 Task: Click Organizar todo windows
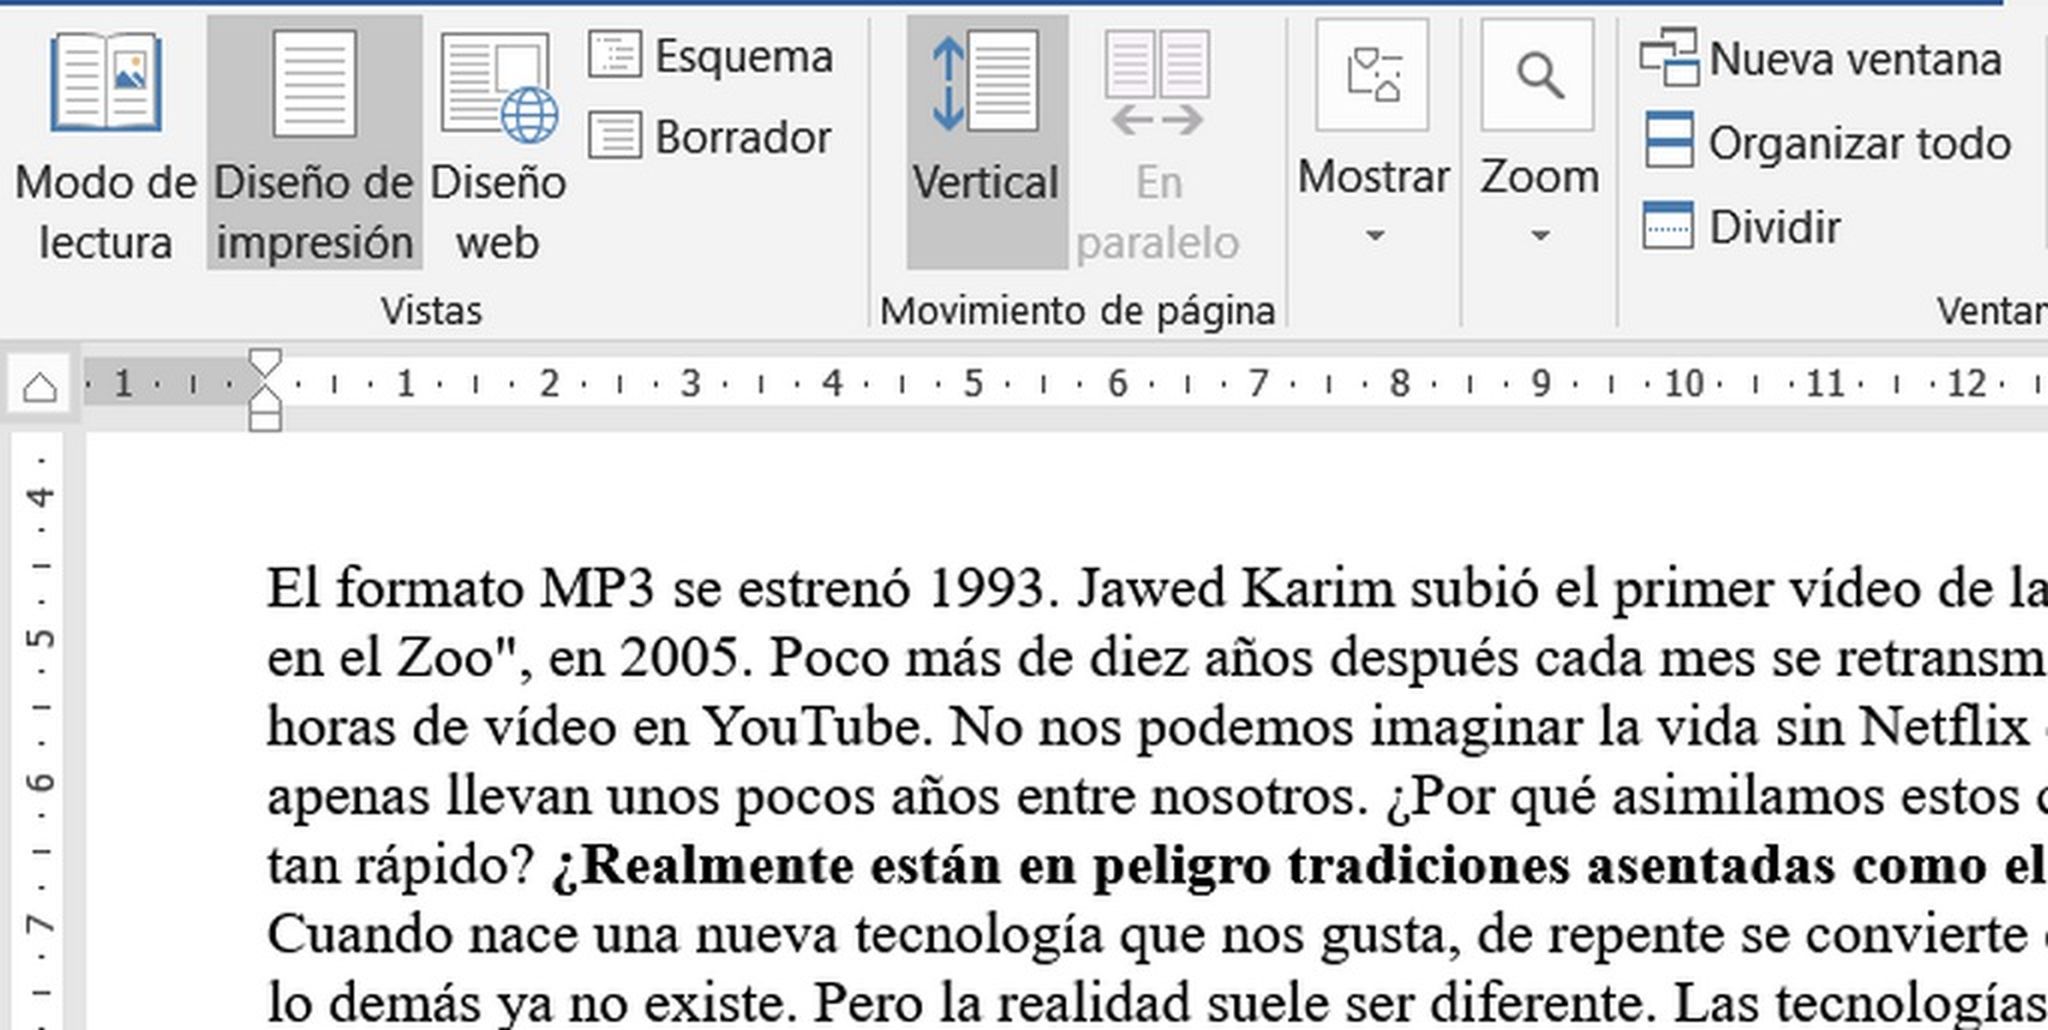(x=1827, y=143)
